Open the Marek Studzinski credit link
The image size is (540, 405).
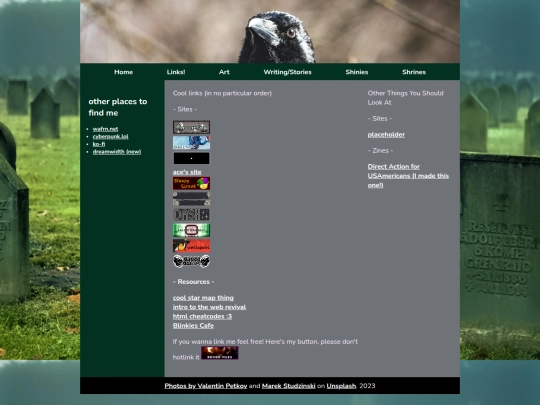coord(289,386)
